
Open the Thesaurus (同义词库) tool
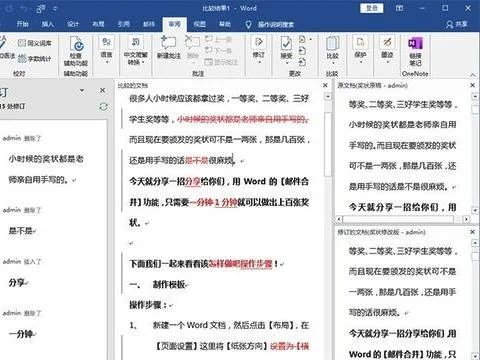click(35, 43)
